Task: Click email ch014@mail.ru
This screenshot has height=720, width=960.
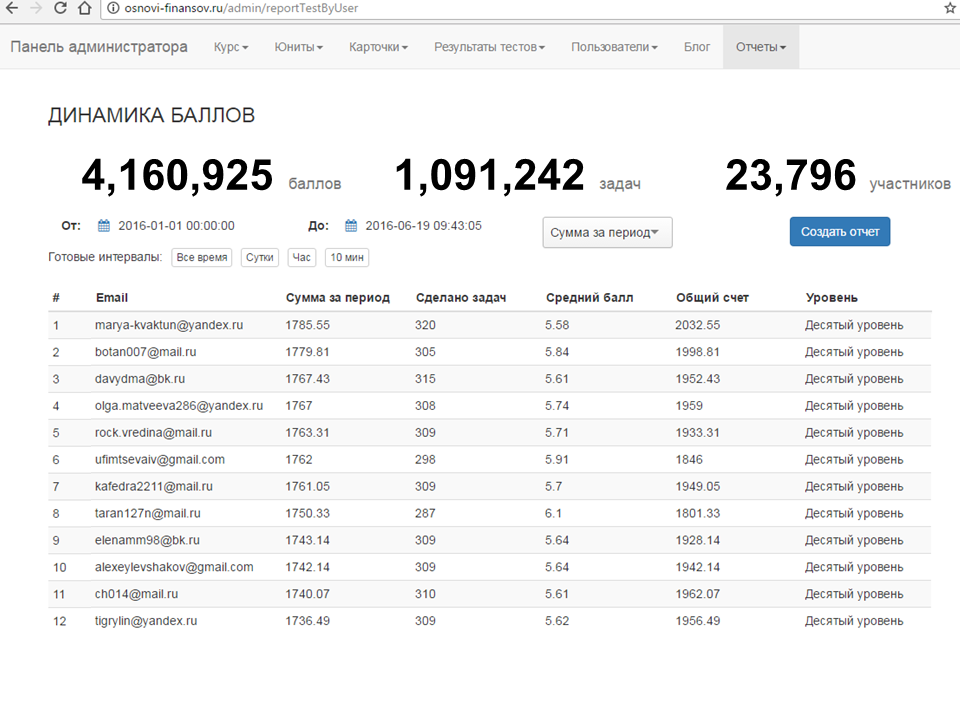Action: point(137,594)
